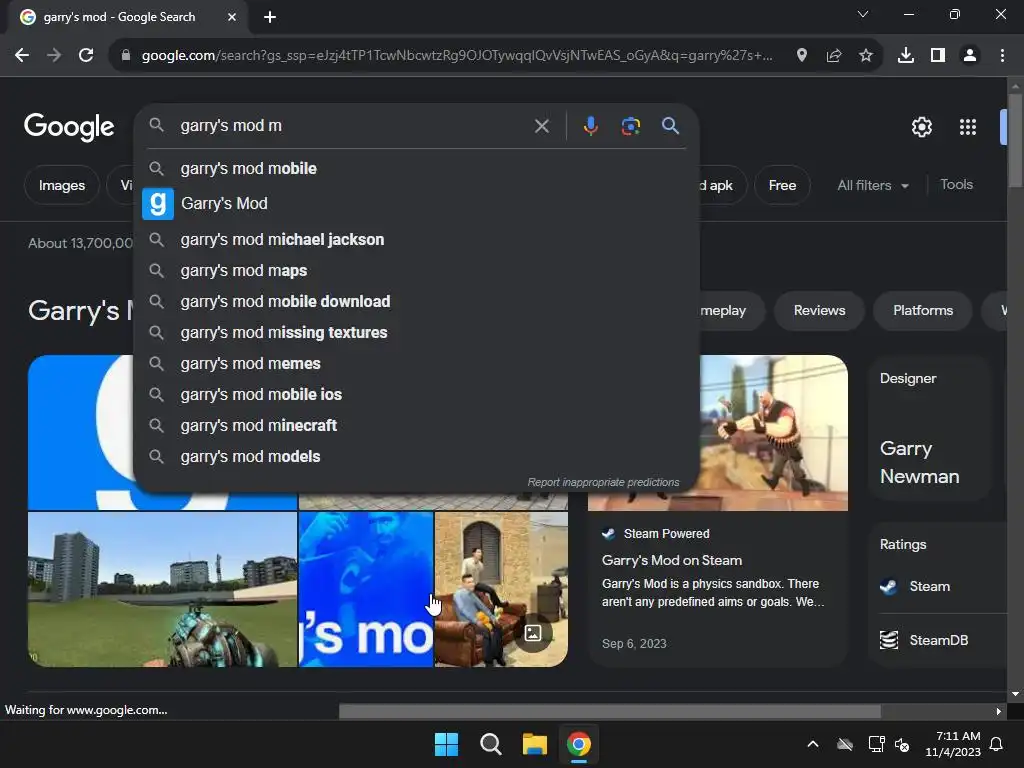Open Windows Start menu
1024x768 pixels.
click(x=447, y=744)
